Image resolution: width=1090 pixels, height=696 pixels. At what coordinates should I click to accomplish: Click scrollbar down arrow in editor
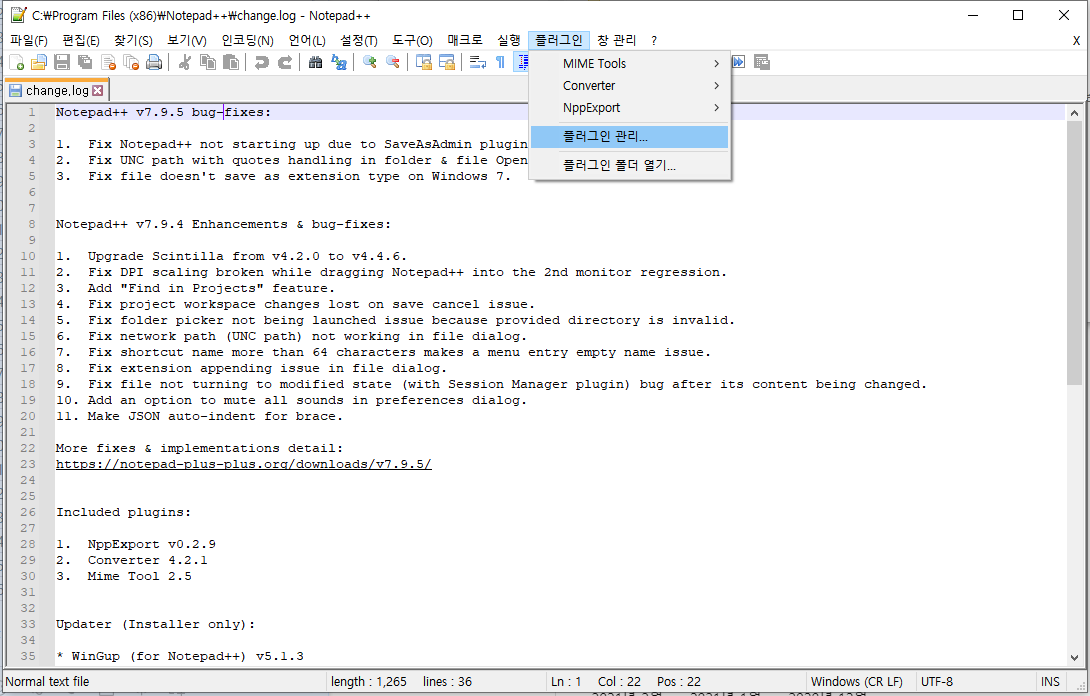(x=1074, y=657)
